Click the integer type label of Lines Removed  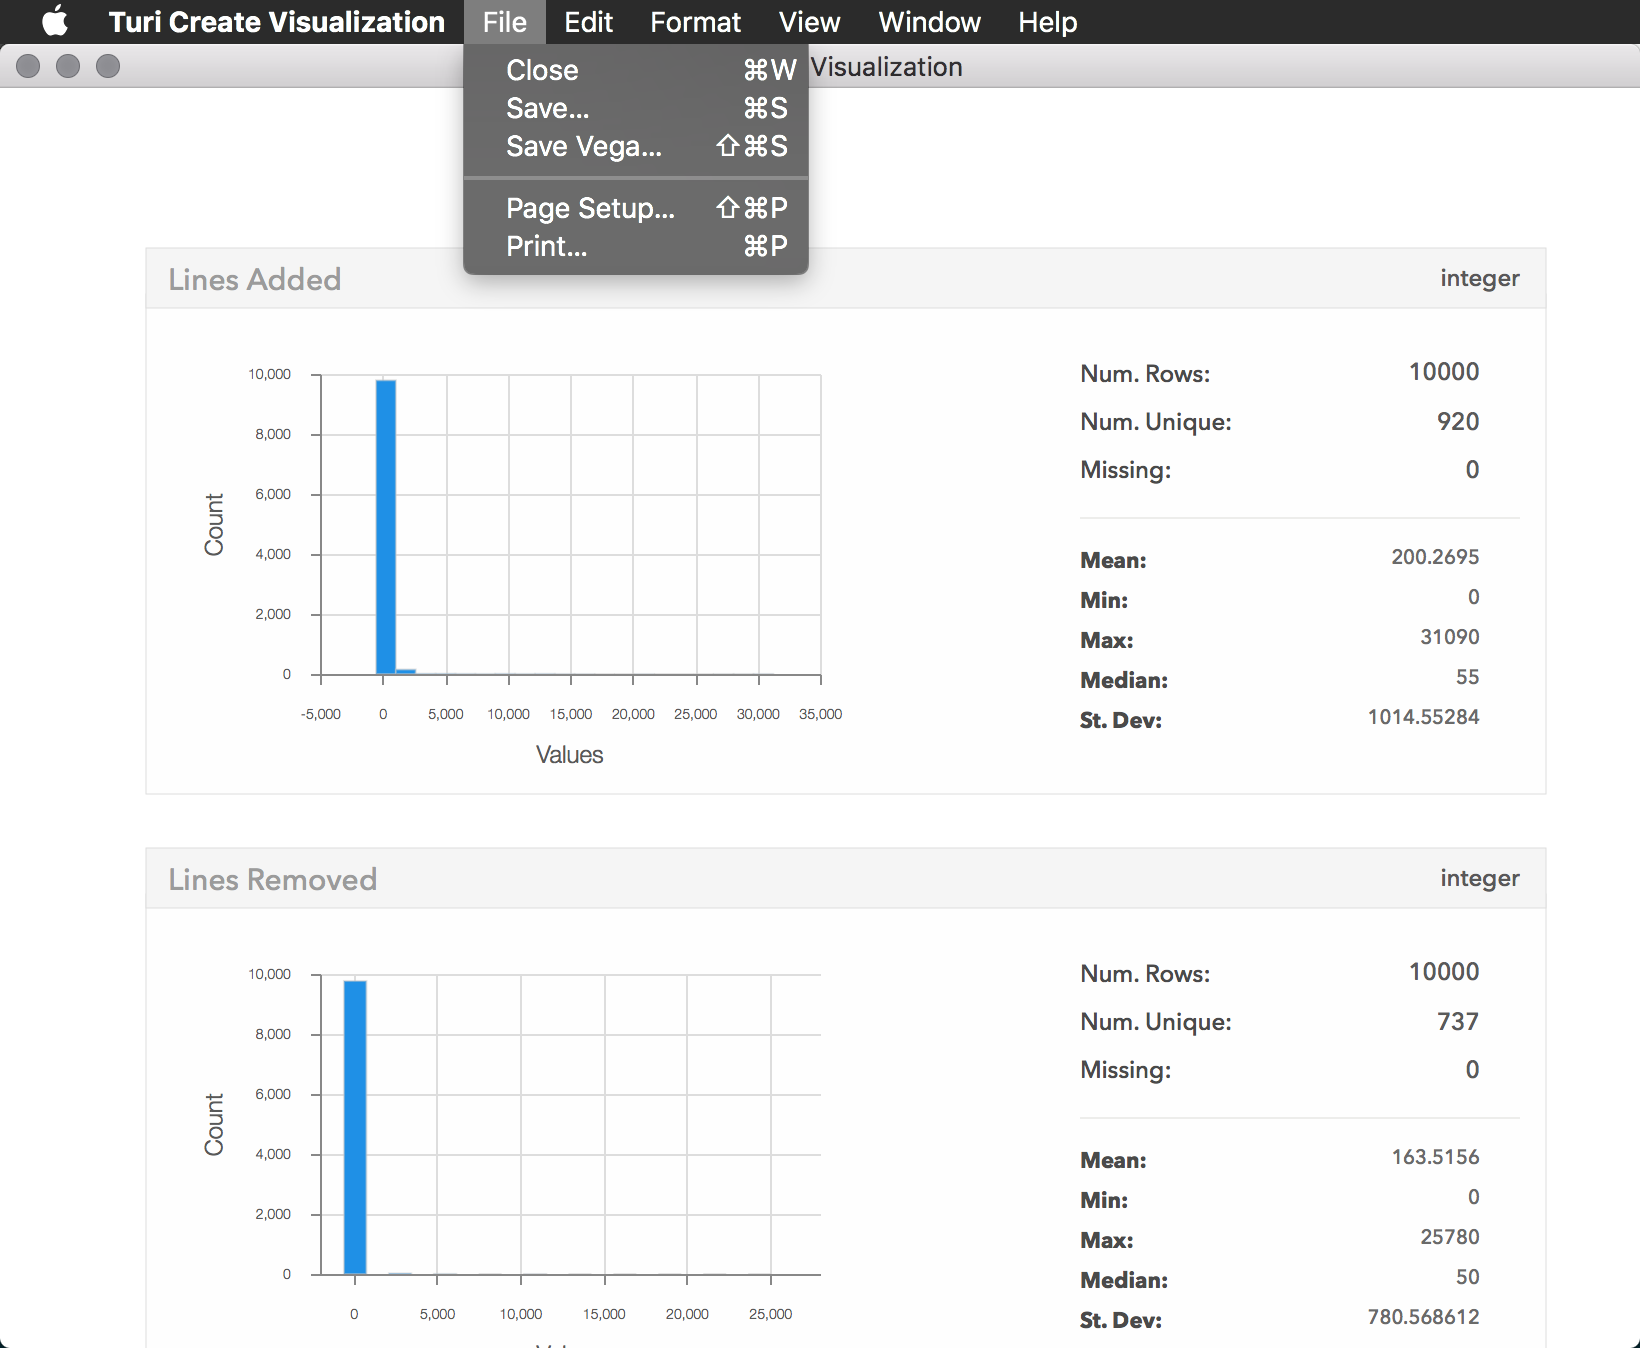click(x=1479, y=878)
